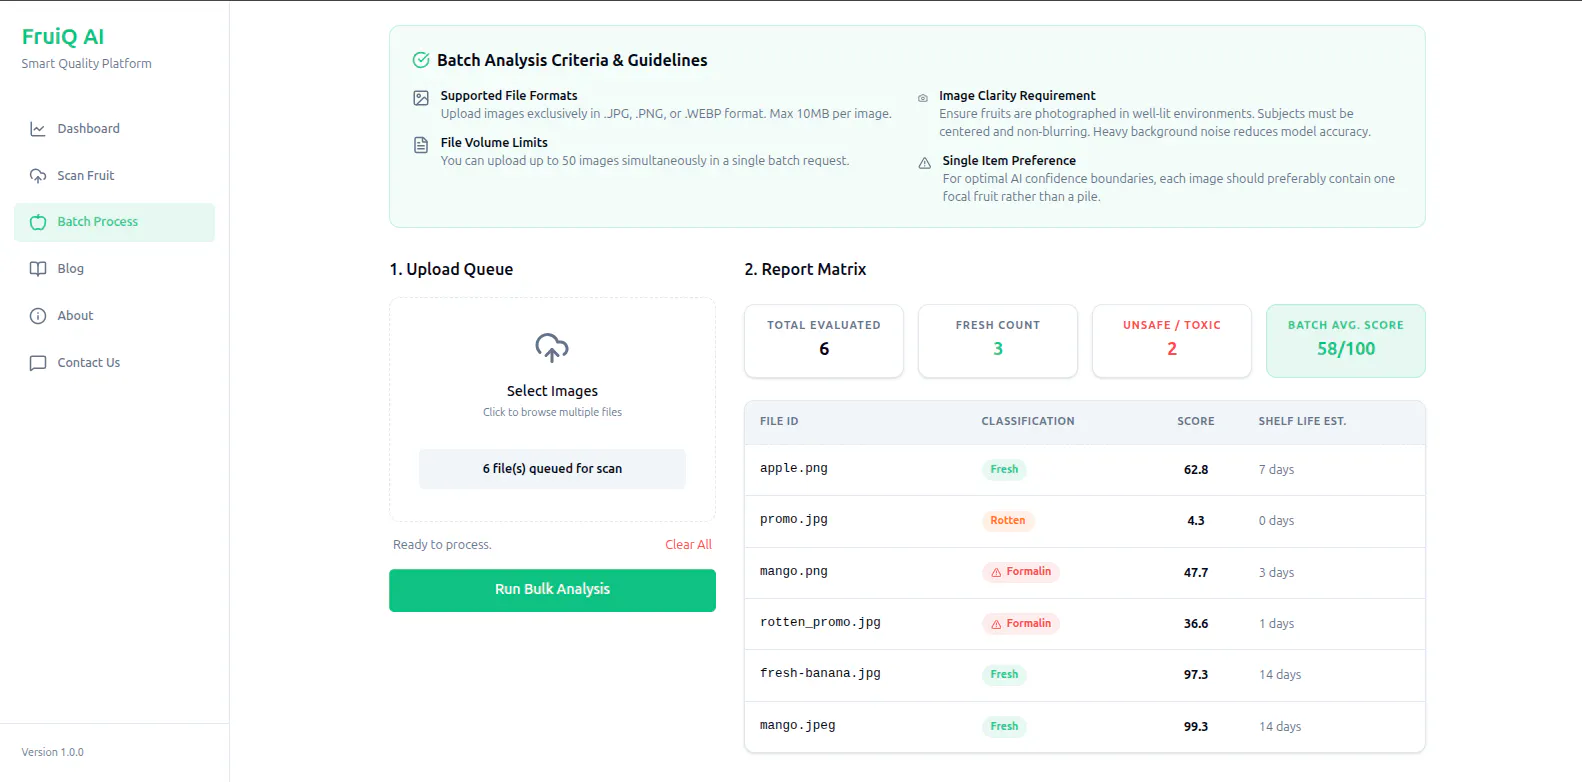The width and height of the screenshot is (1582, 782).
Task: Click the File Volume Limits document icon
Action: [421, 145]
